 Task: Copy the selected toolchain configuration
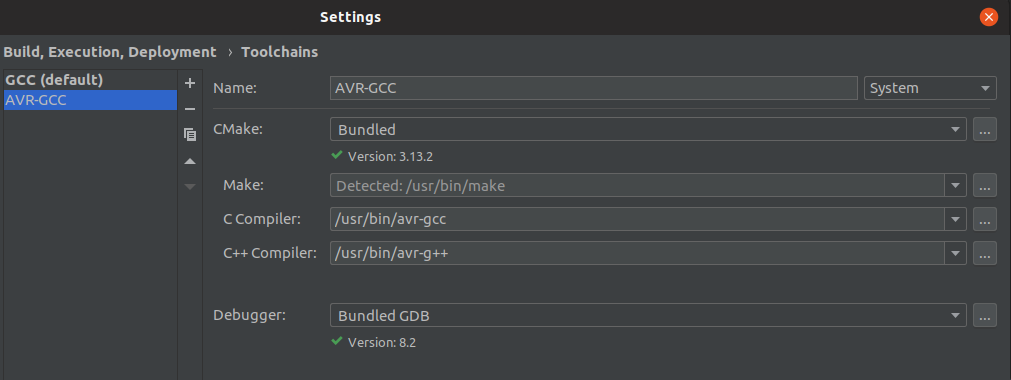click(x=190, y=134)
